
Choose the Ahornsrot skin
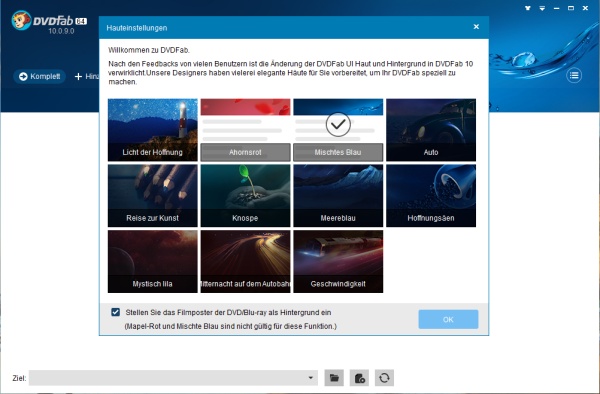245,130
